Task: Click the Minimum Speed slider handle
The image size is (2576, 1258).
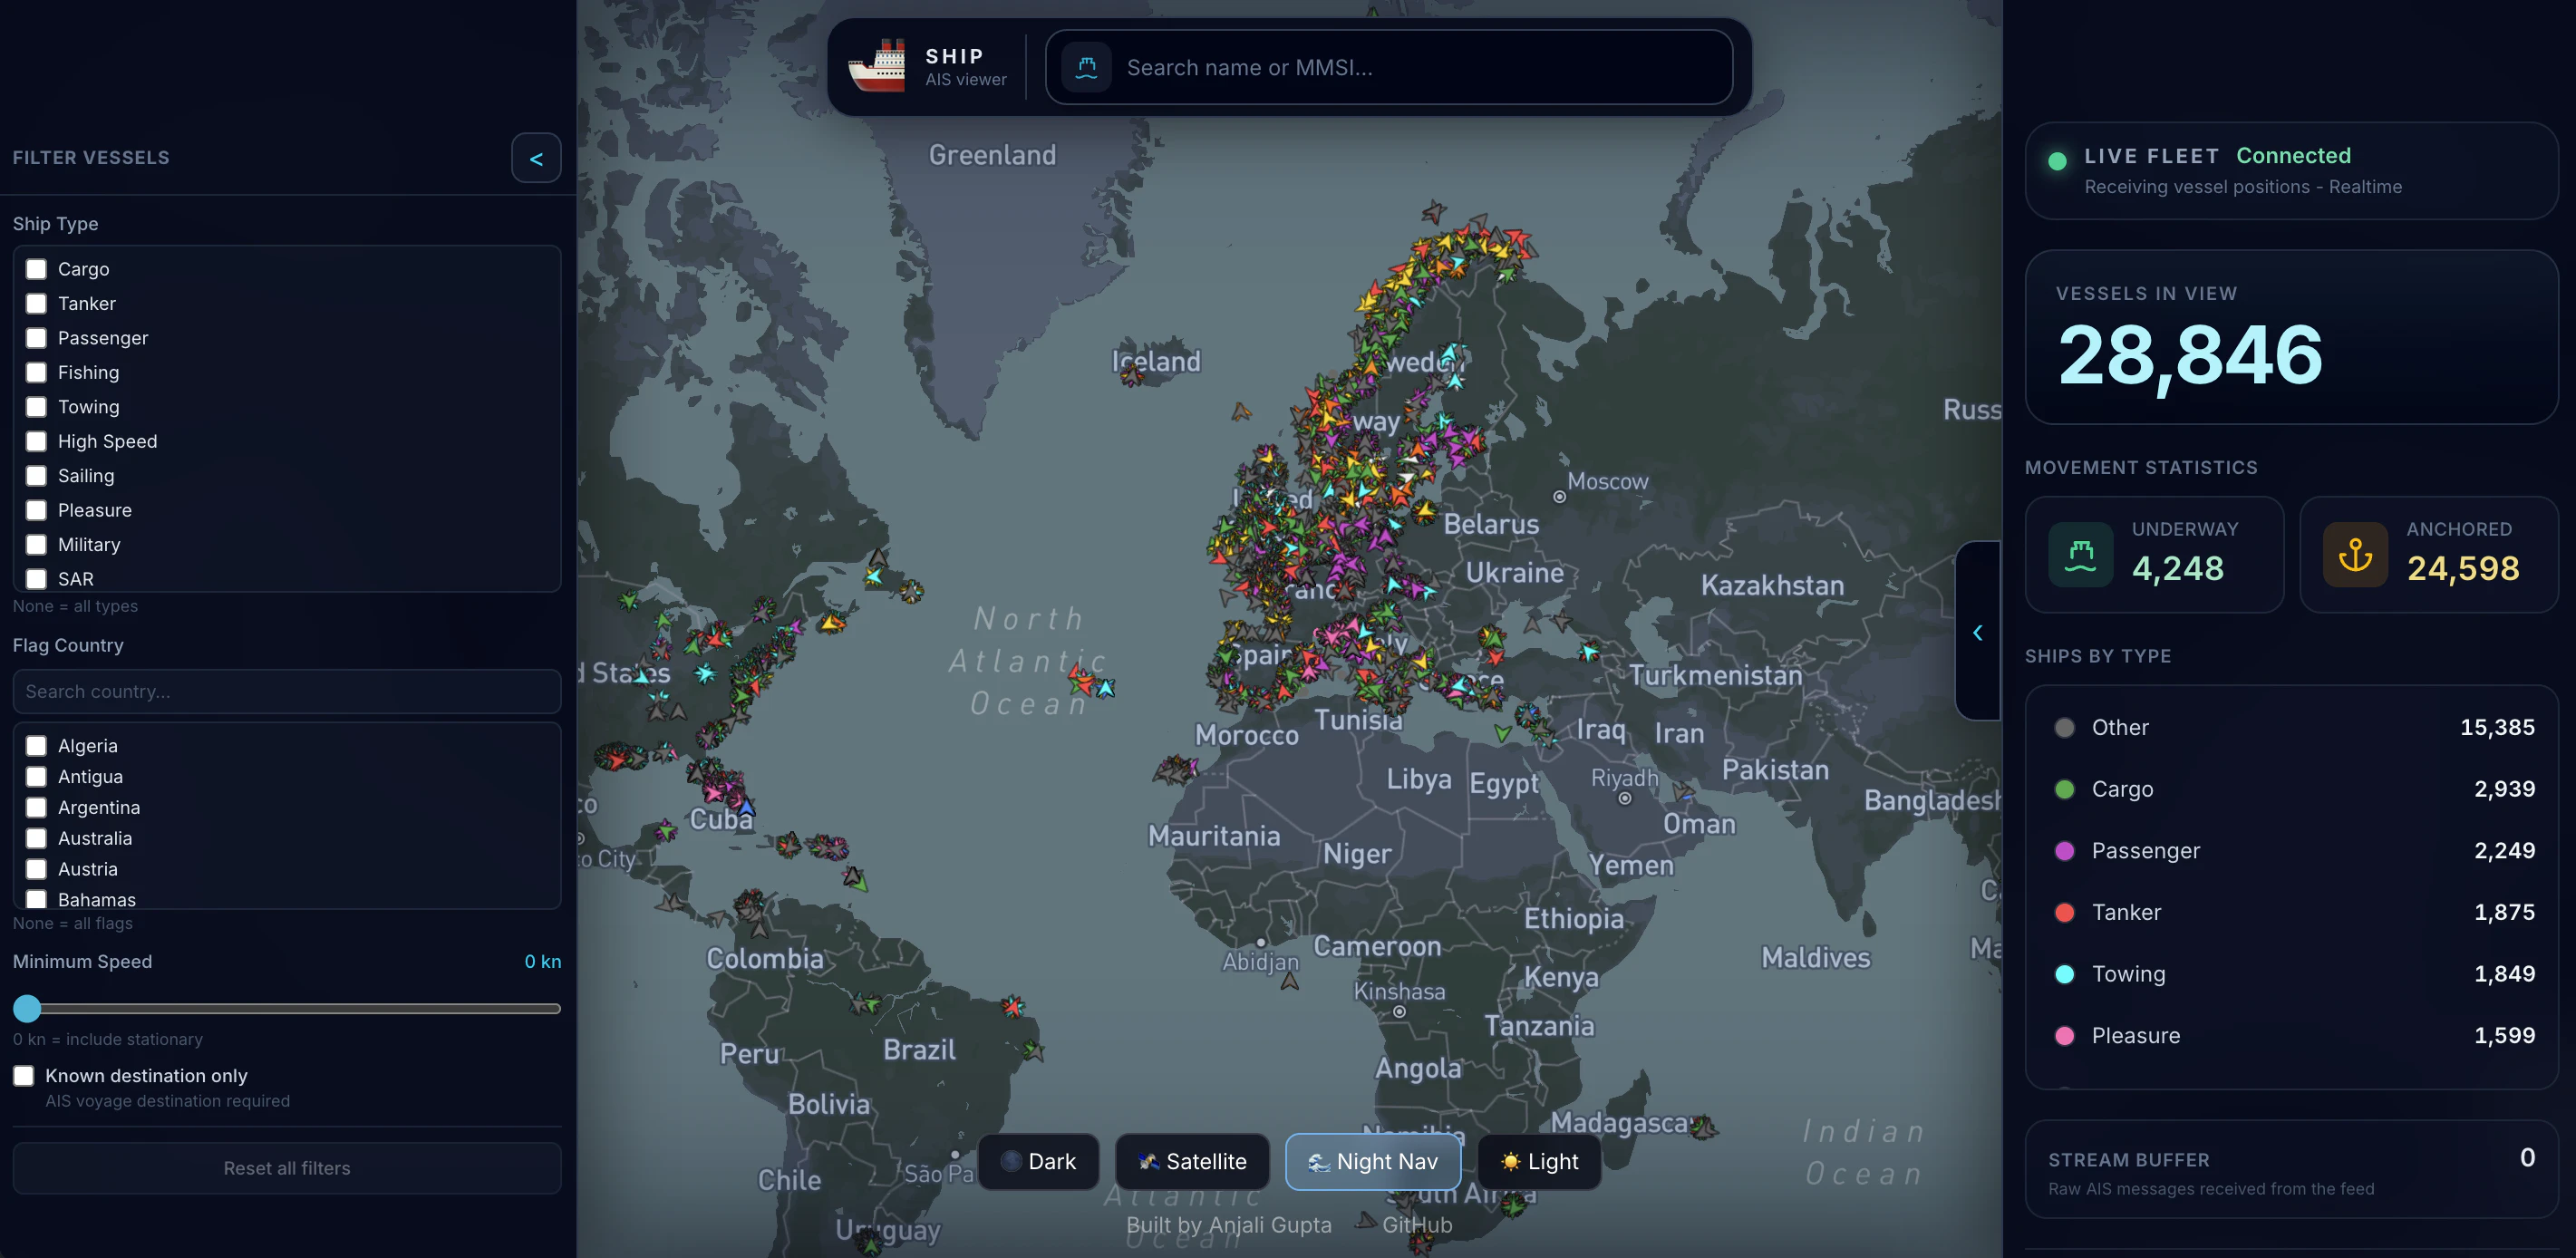Action: 28,1008
